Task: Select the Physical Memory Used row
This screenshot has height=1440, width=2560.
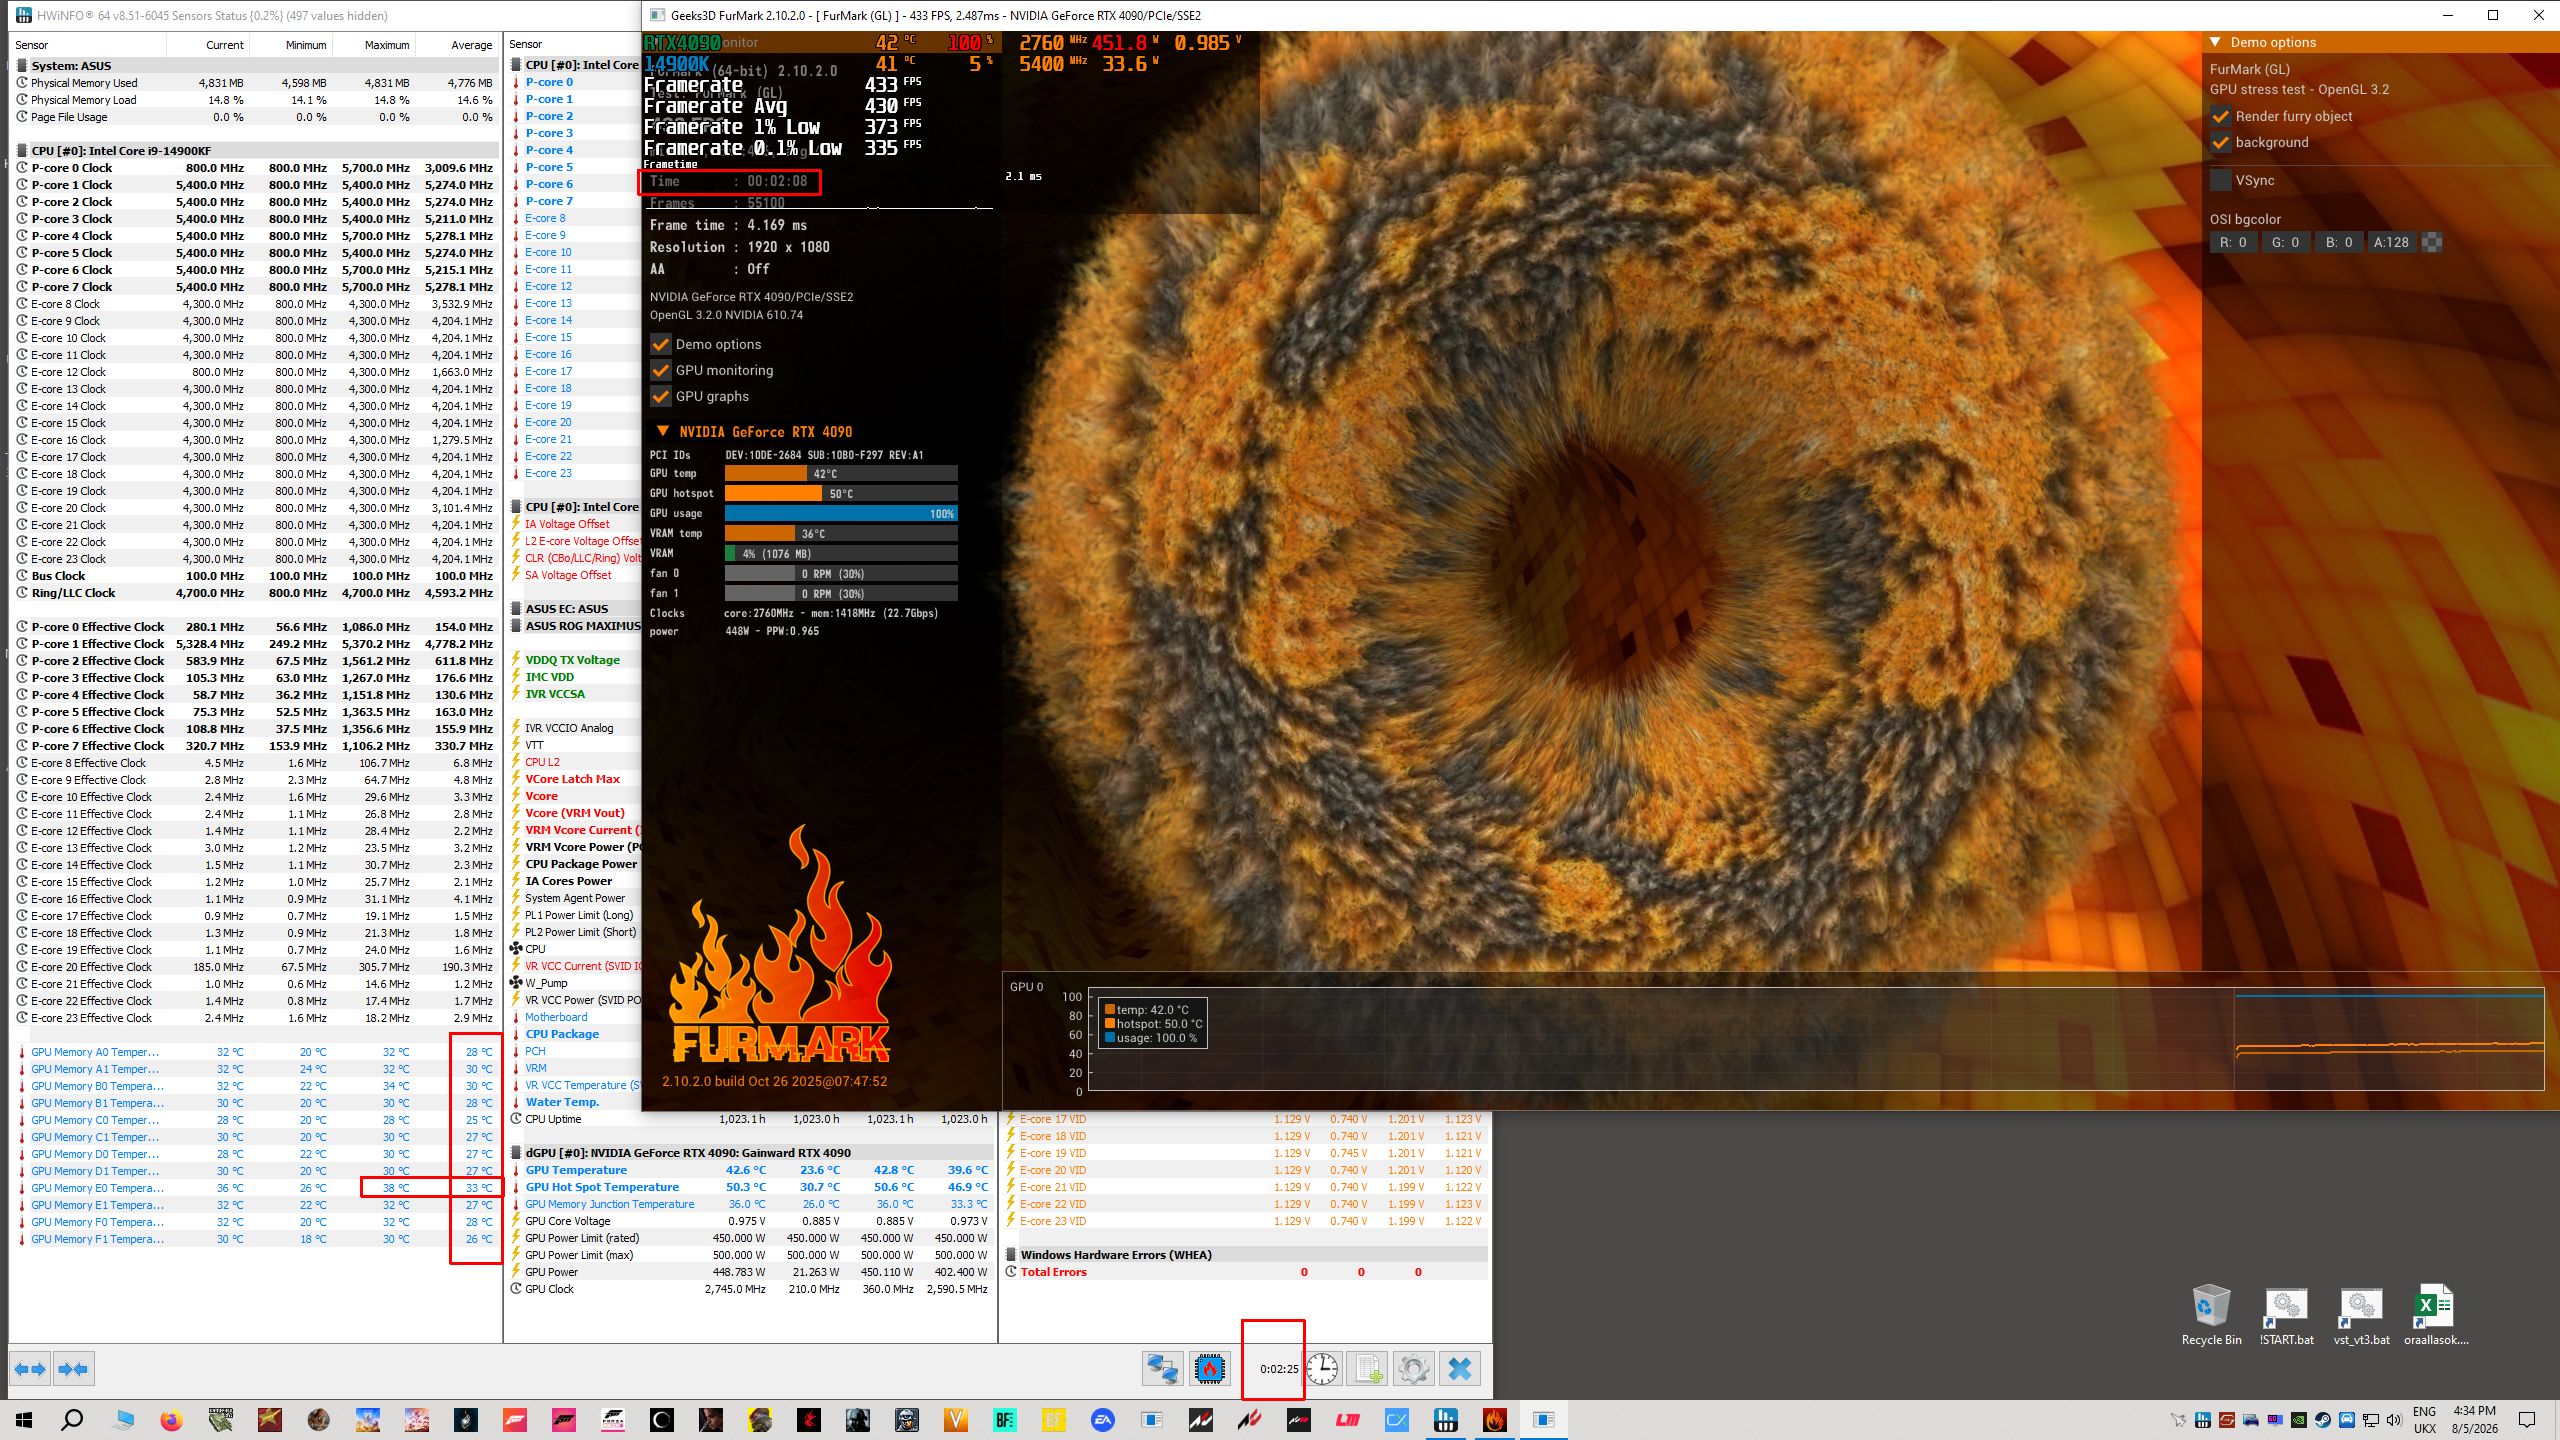Action: click(x=255, y=83)
